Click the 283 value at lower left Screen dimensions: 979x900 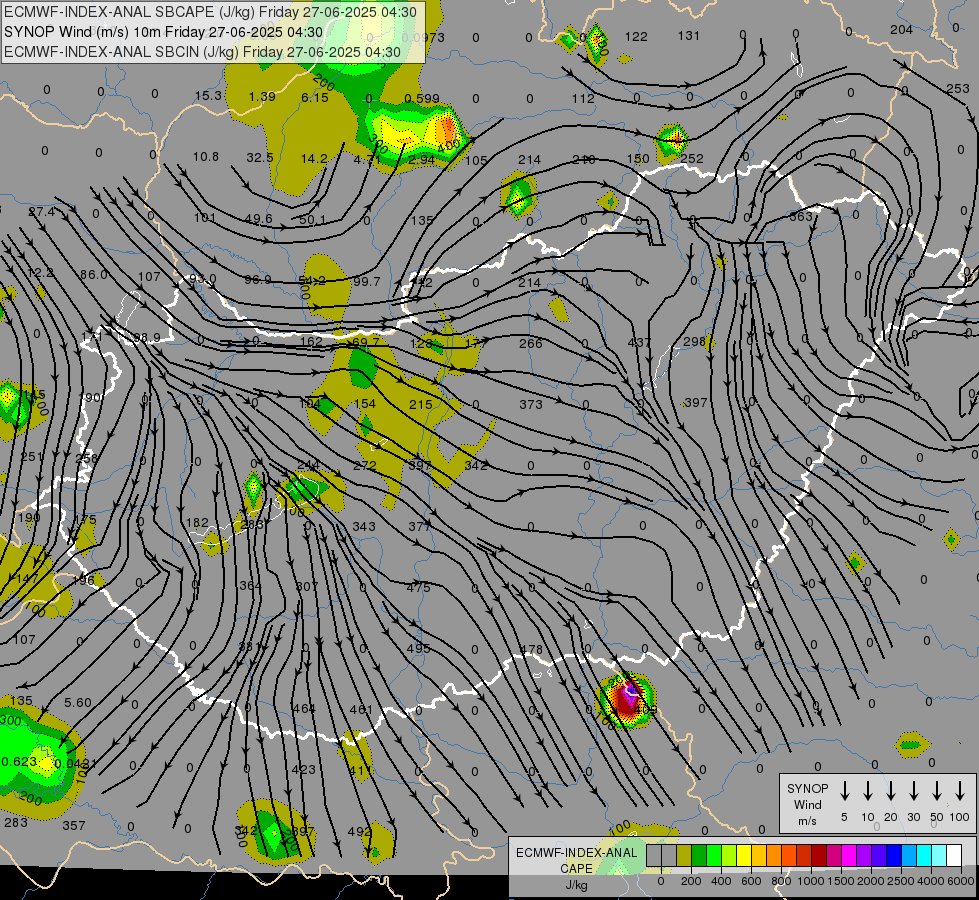pos(16,823)
